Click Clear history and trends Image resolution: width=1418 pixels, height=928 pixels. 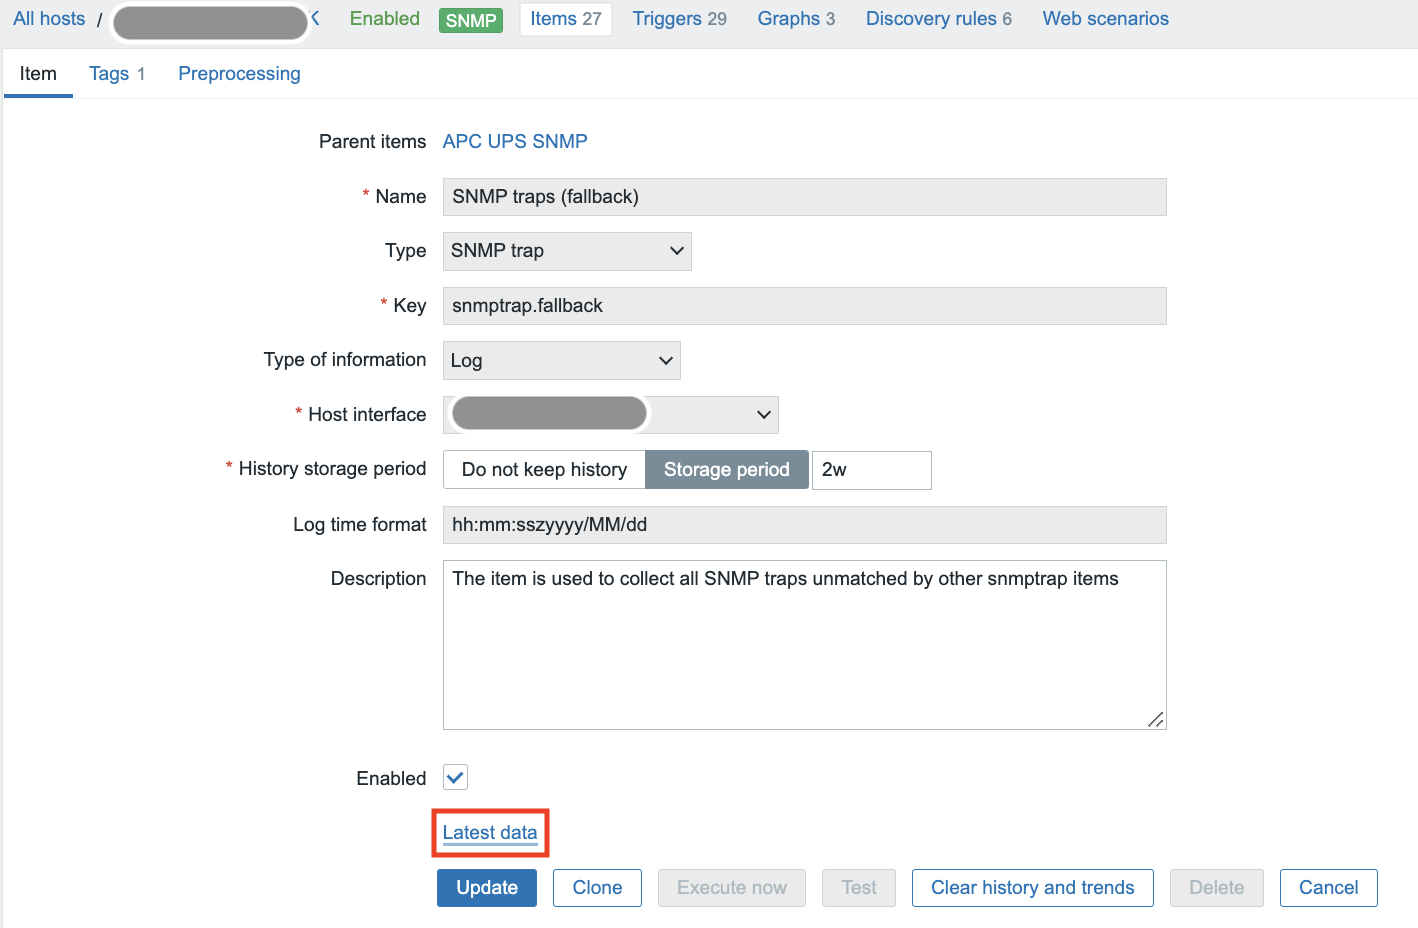click(x=1032, y=888)
